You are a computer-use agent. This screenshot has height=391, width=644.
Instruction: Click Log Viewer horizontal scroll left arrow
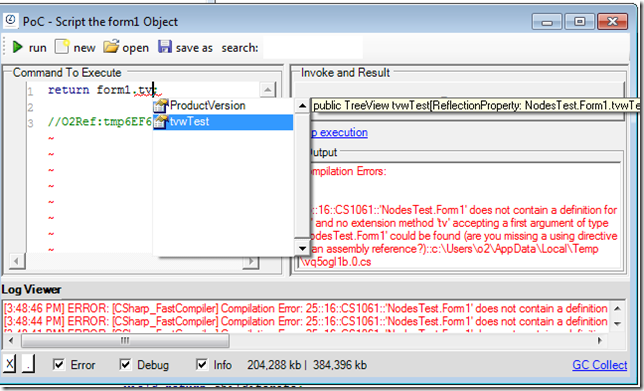pos(11,340)
